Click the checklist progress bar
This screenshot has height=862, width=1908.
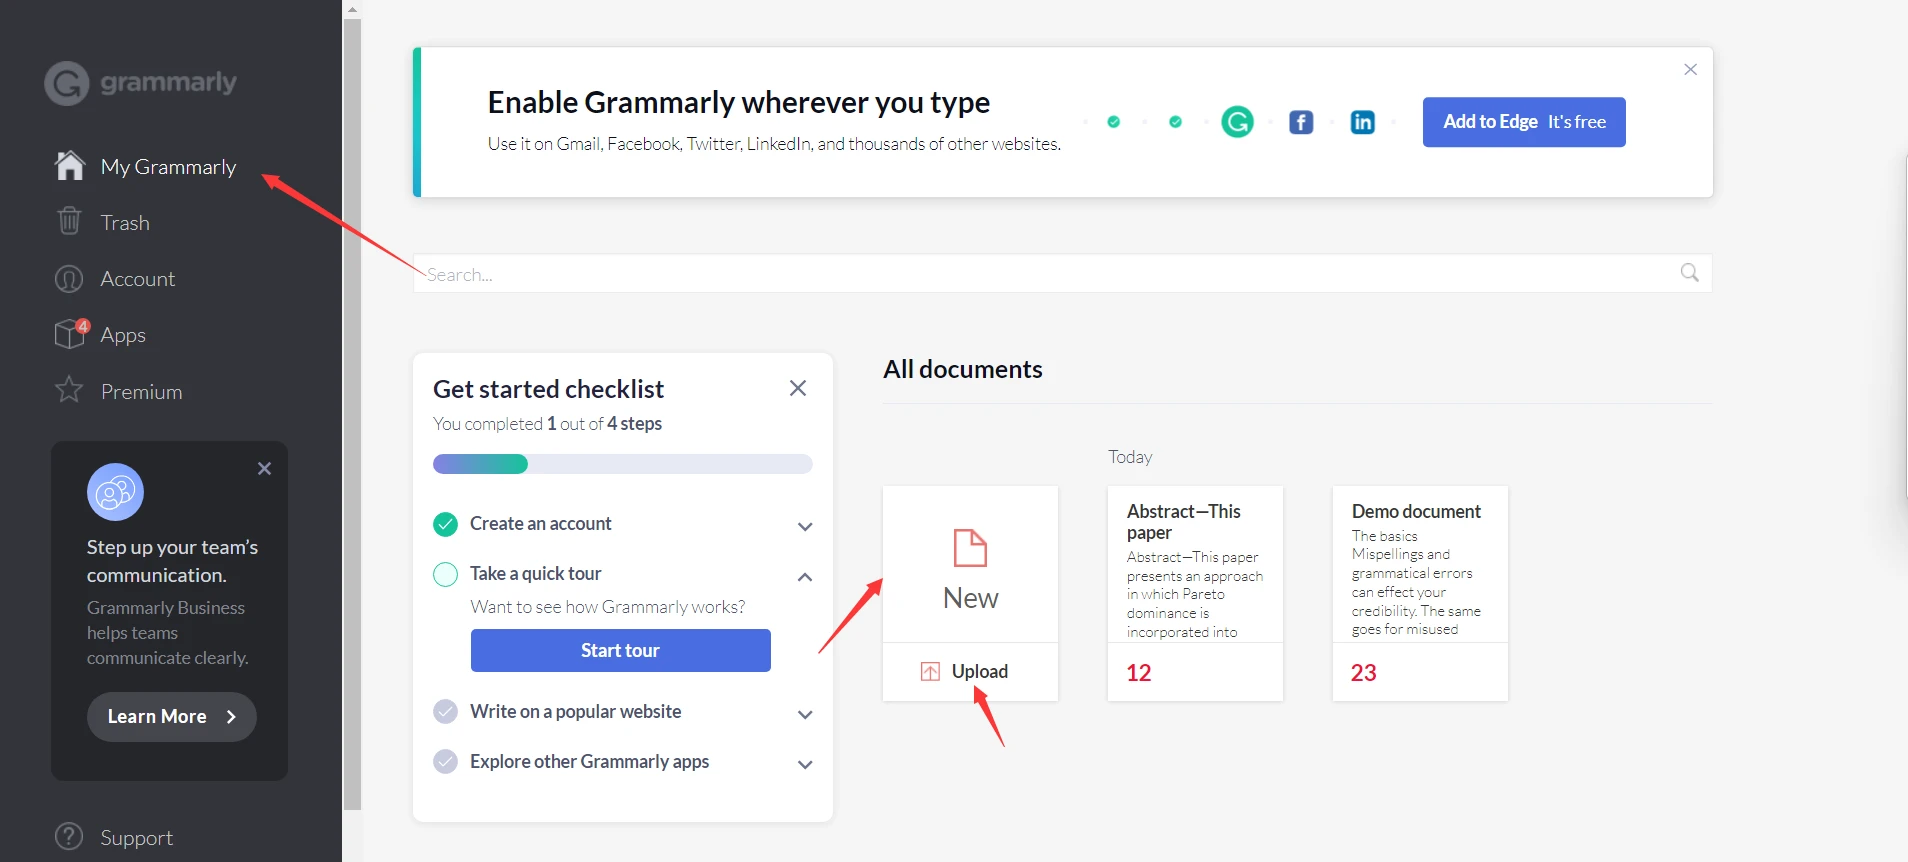point(622,464)
